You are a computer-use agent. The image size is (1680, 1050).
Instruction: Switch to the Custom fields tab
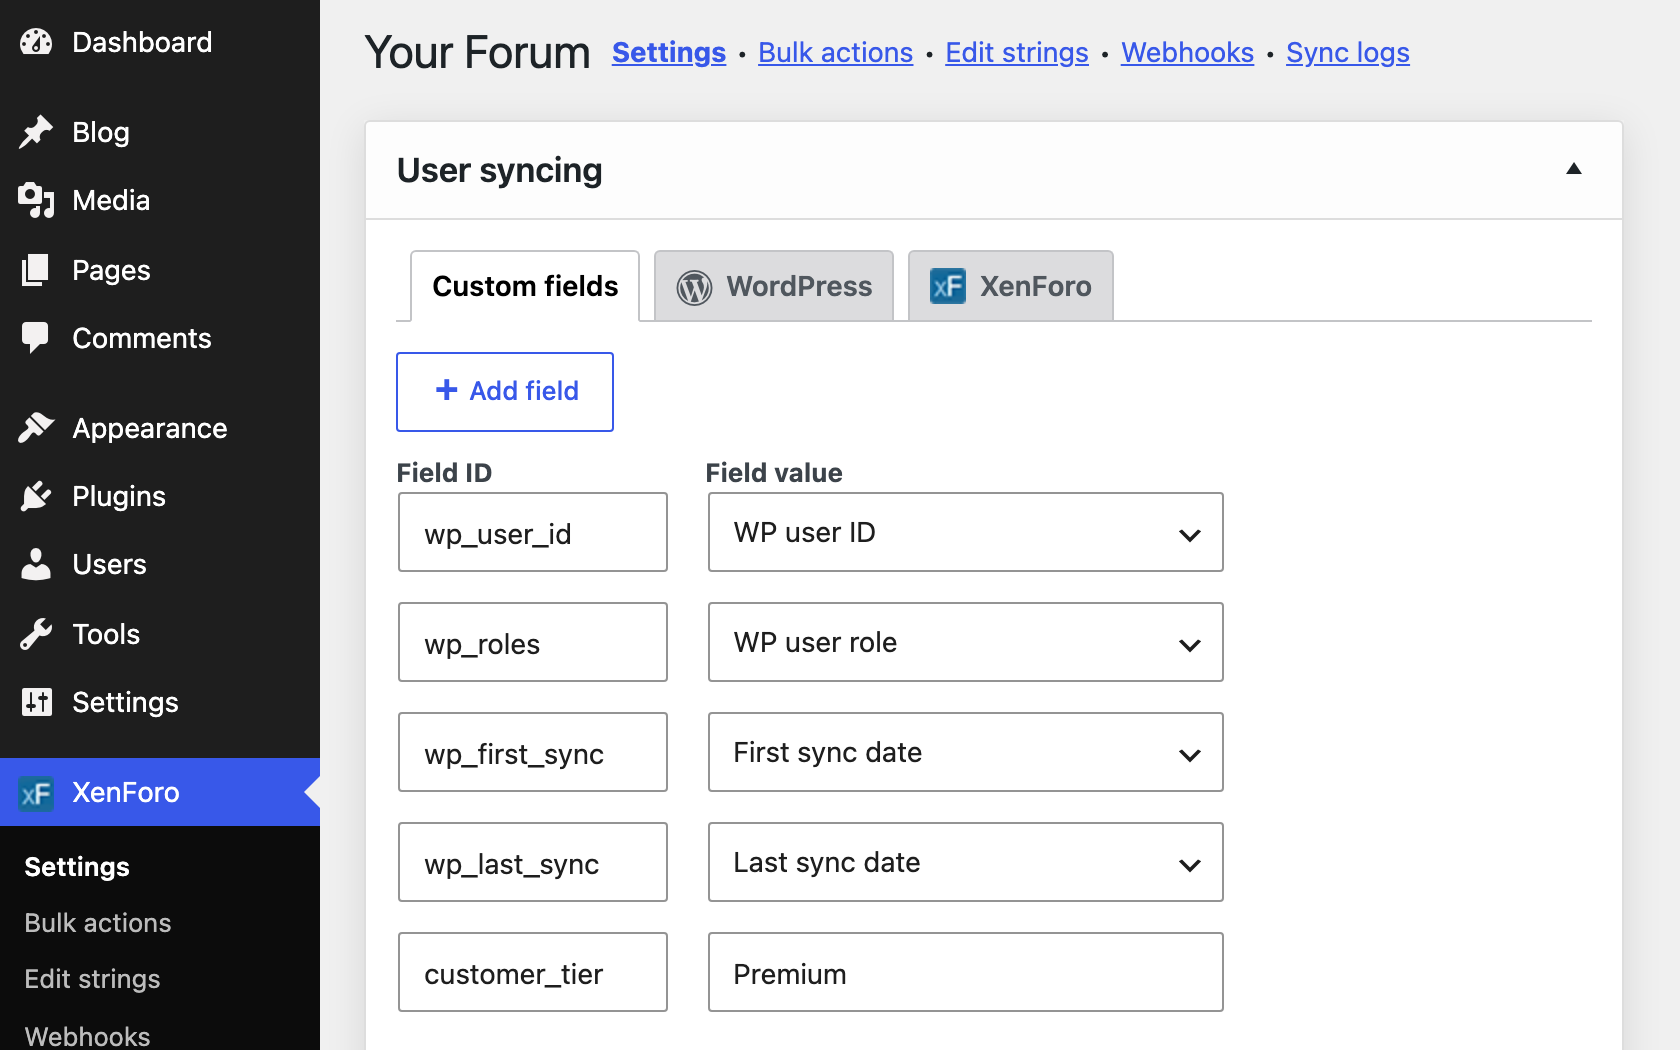pos(525,286)
